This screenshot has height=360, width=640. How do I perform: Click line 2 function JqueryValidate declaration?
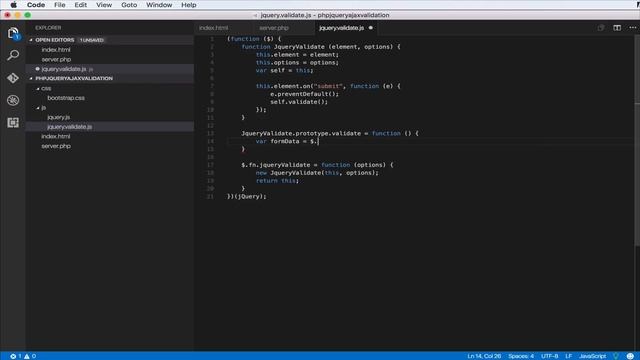321,47
